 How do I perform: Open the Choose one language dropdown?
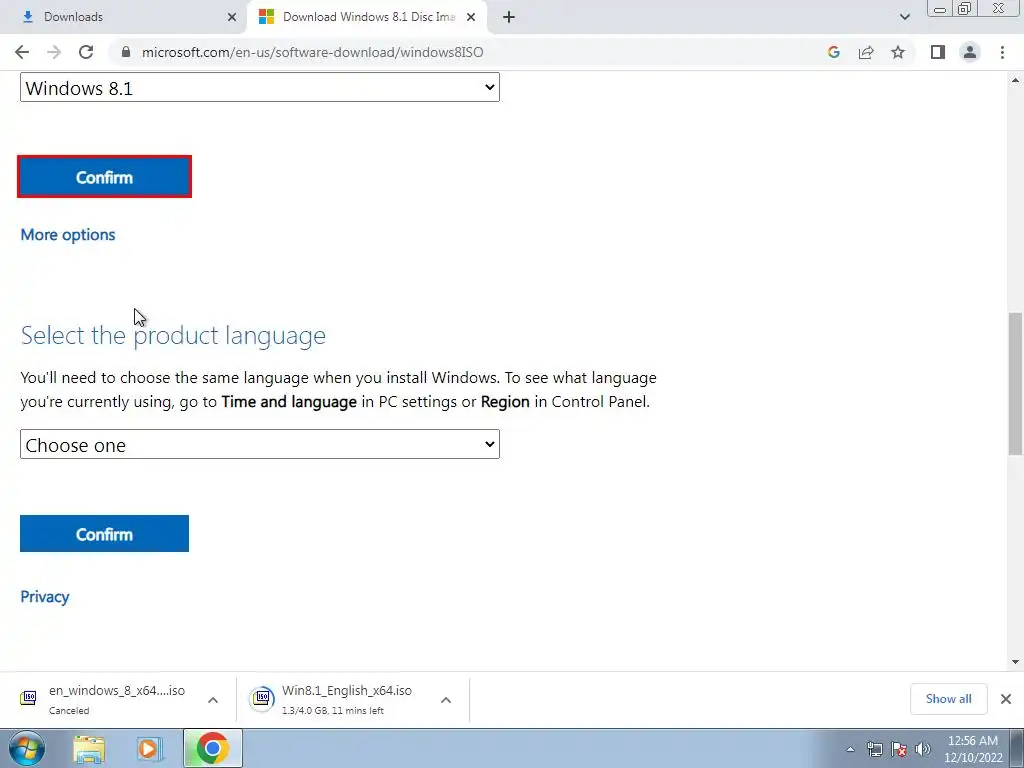[260, 444]
